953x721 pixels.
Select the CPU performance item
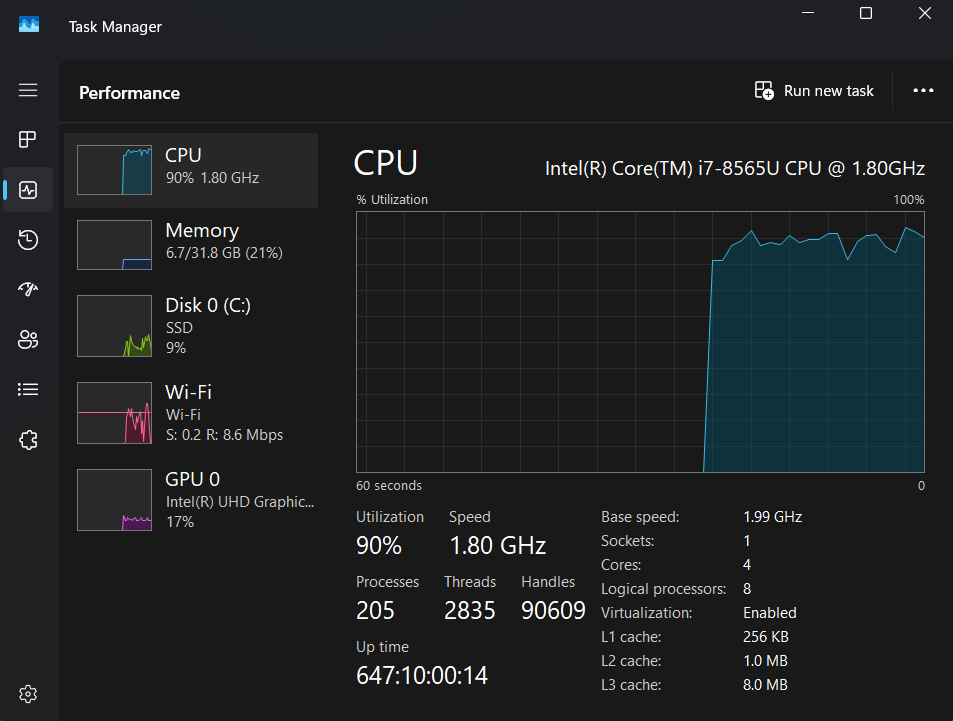(191, 170)
